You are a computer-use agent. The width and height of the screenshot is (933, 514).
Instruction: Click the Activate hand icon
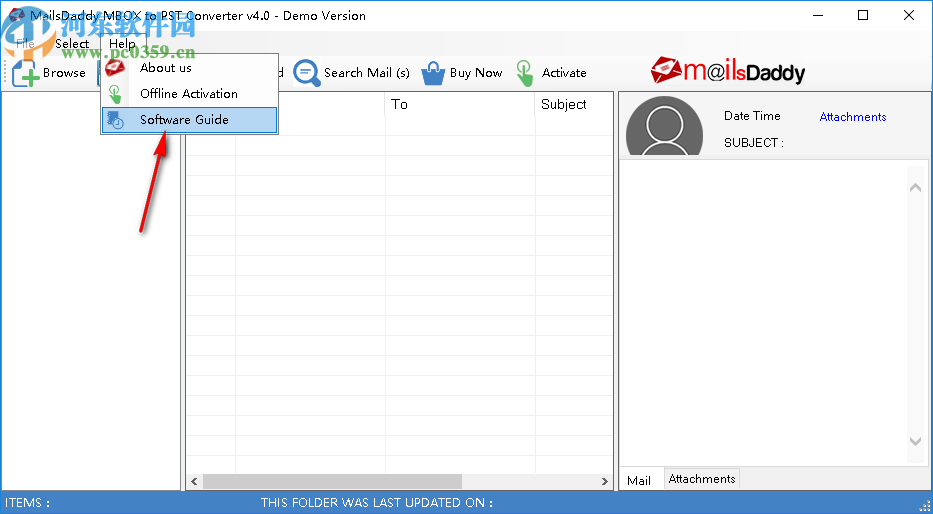(524, 73)
